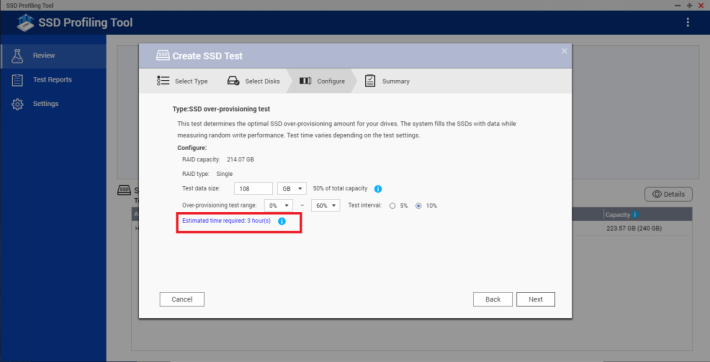Maximize the SSD Profiling Tool window
Viewport: 710px width, 362px height.
(x=690, y=5)
